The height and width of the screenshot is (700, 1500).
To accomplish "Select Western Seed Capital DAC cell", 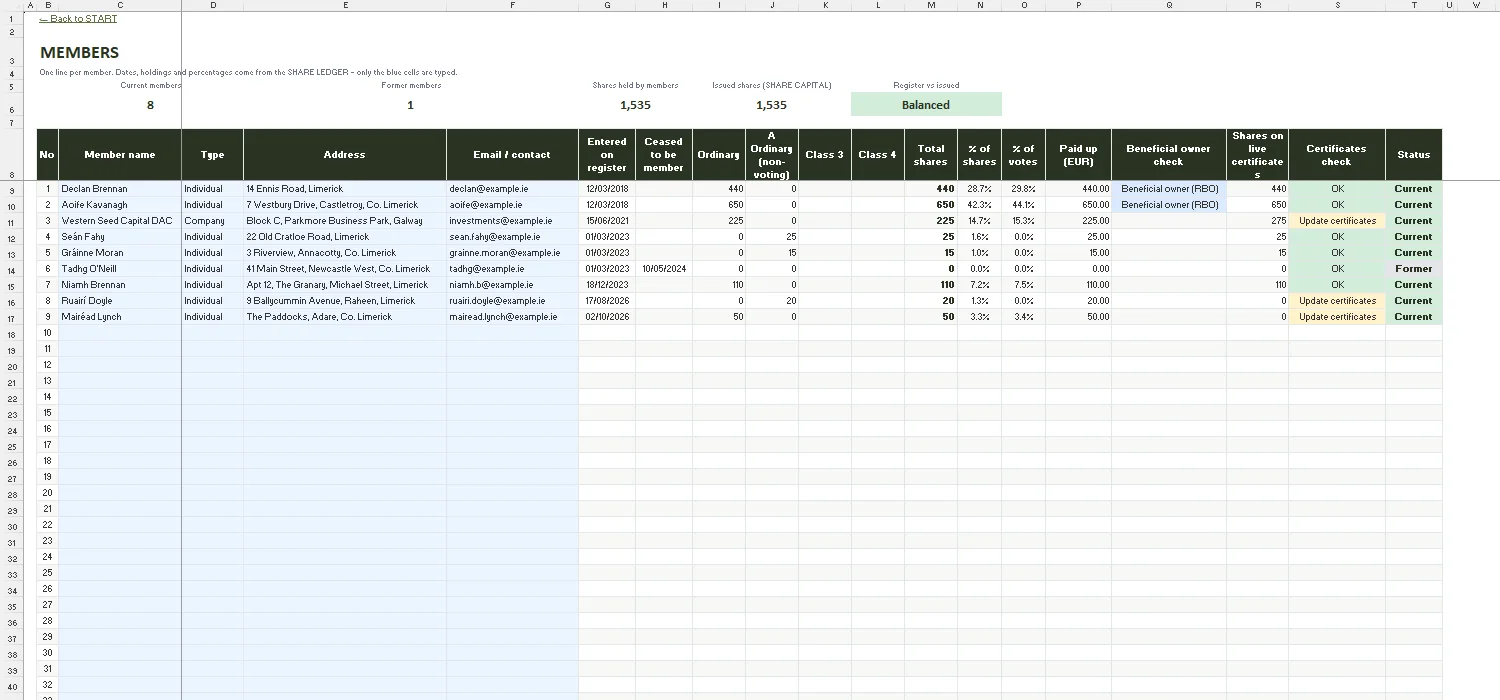I will pyautogui.click(x=120, y=221).
